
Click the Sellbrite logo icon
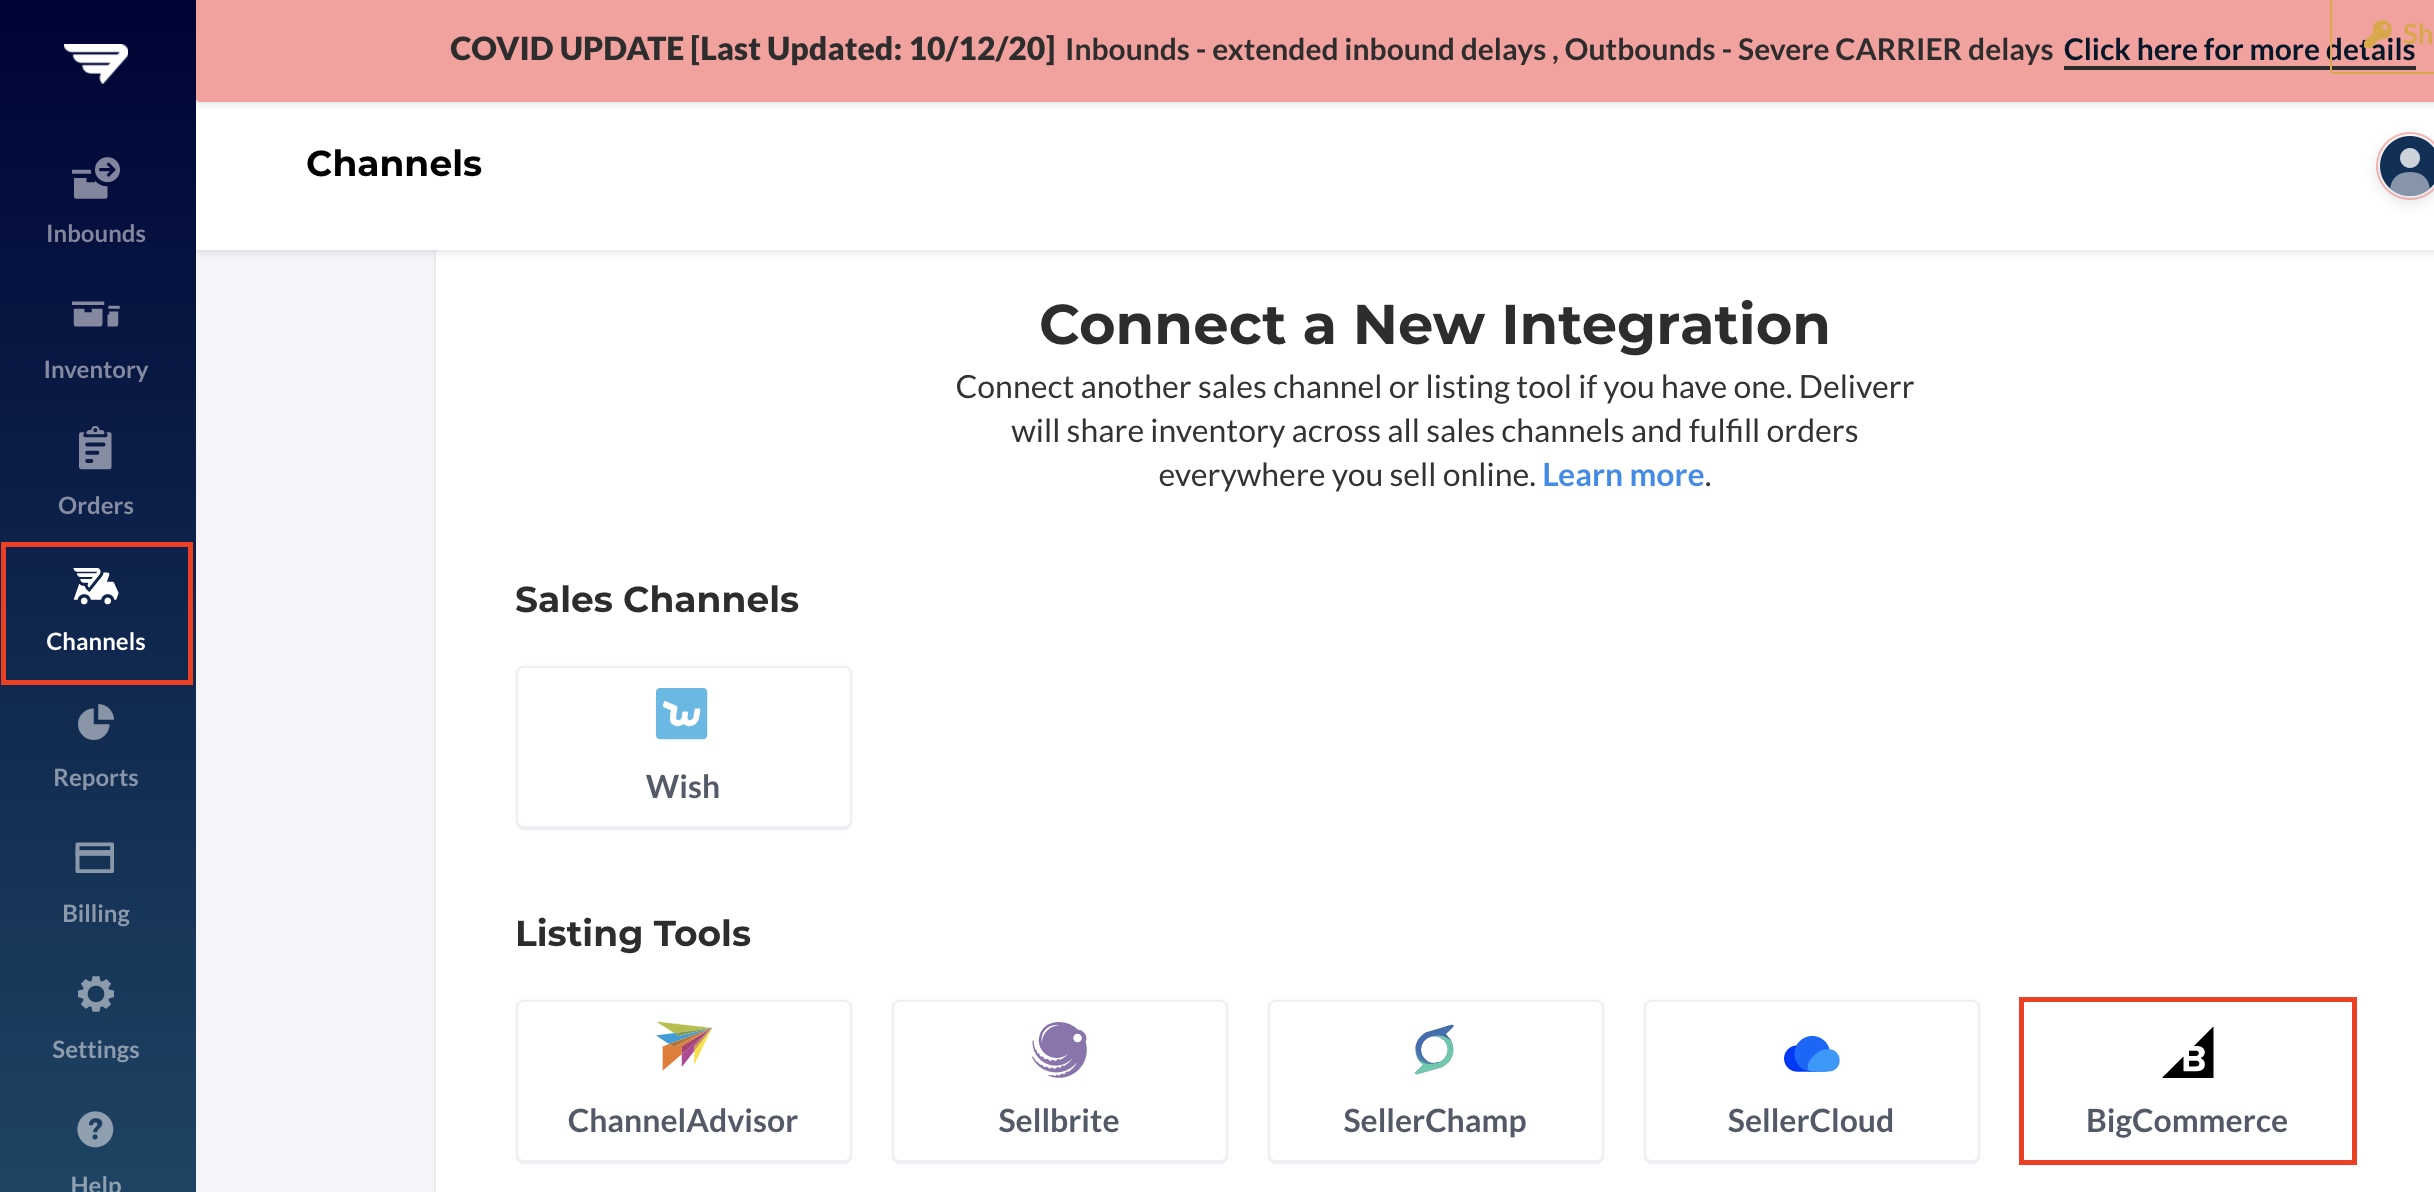(x=1059, y=1049)
